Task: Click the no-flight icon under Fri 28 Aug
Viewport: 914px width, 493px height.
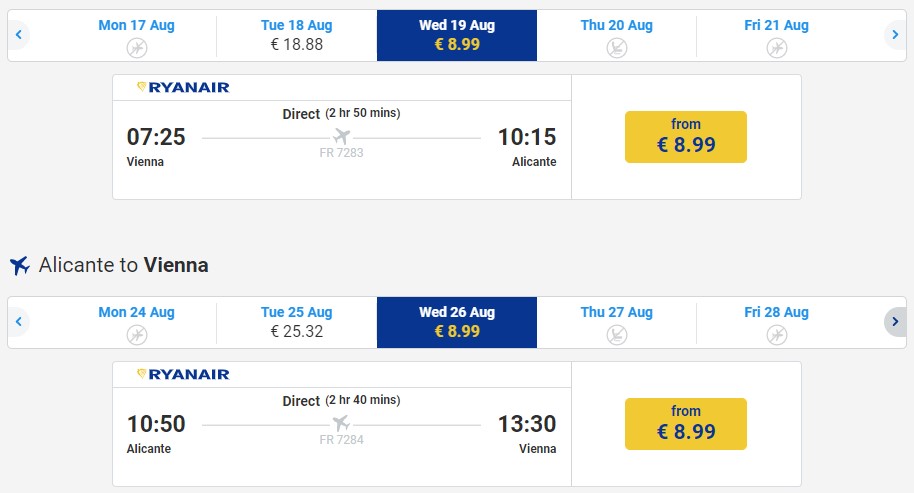Action: point(776,335)
